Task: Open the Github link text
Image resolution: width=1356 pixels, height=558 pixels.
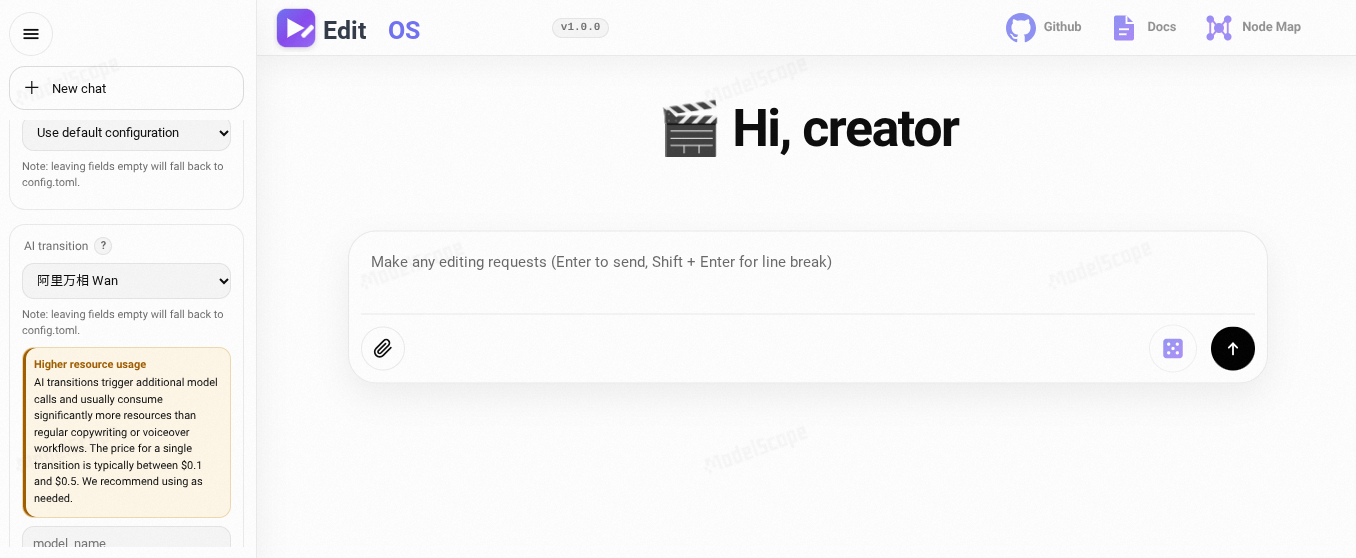Action: [x=1062, y=27]
